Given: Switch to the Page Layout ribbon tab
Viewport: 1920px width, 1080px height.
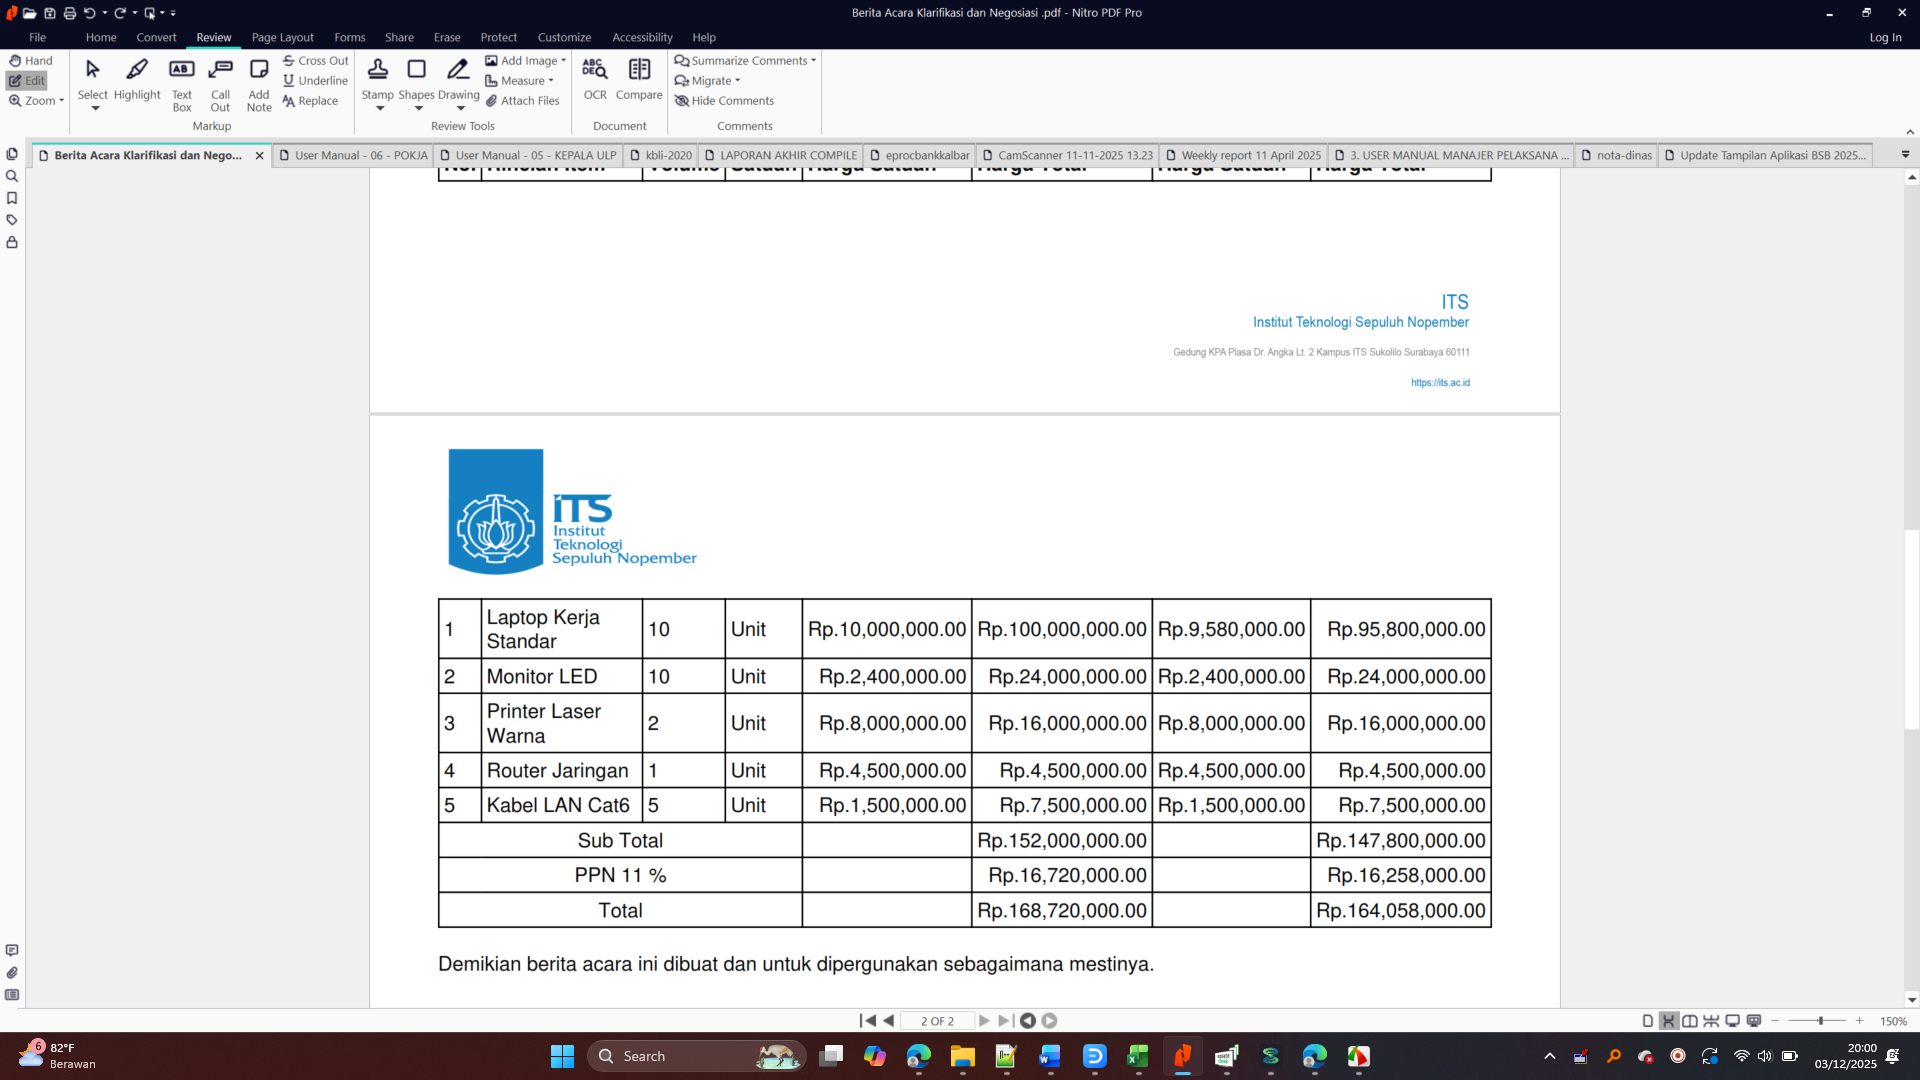Looking at the screenshot, I should click(x=282, y=37).
